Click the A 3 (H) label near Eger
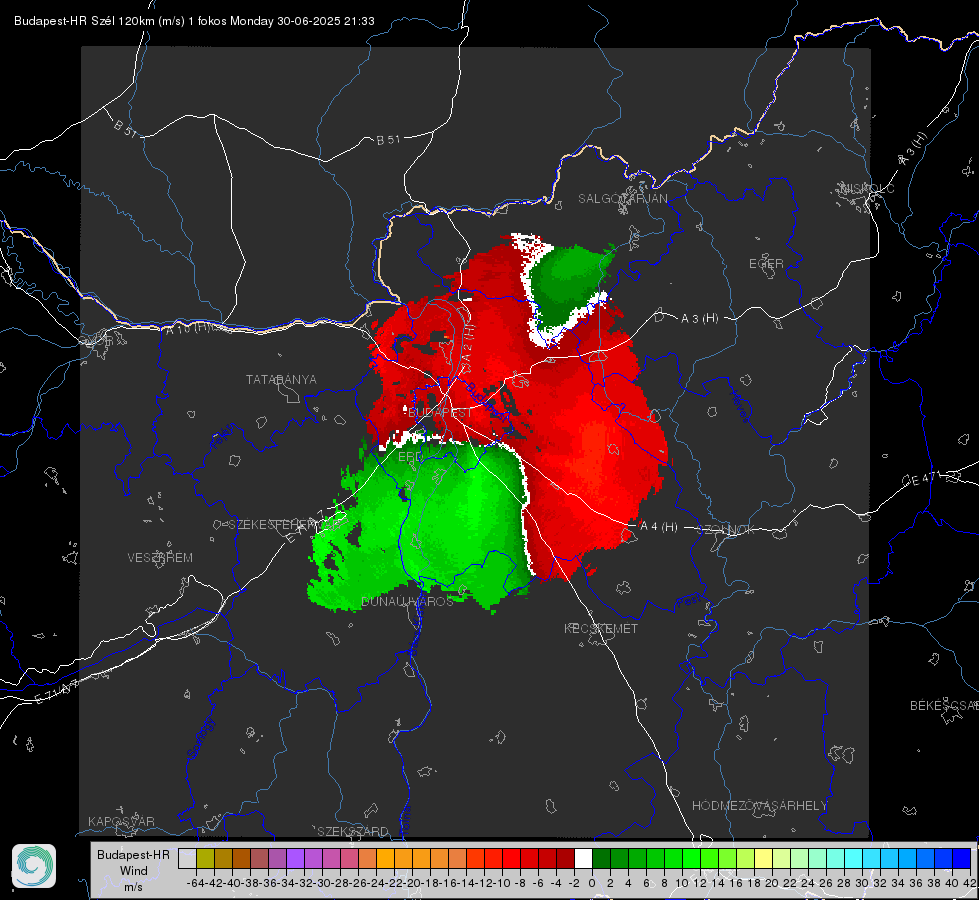 coord(699,319)
